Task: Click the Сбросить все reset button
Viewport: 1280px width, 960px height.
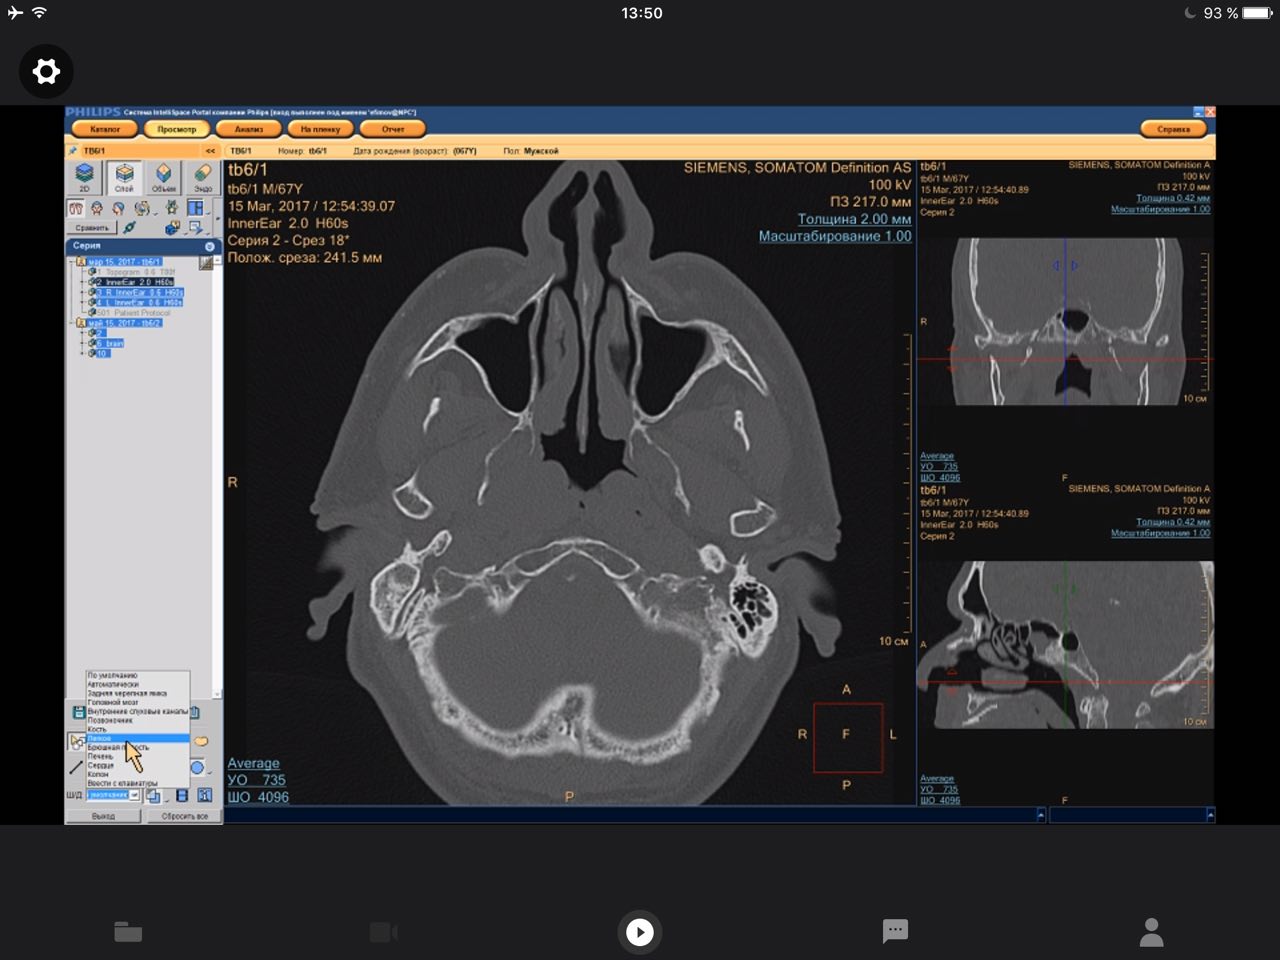Action: (x=184, y=816)
